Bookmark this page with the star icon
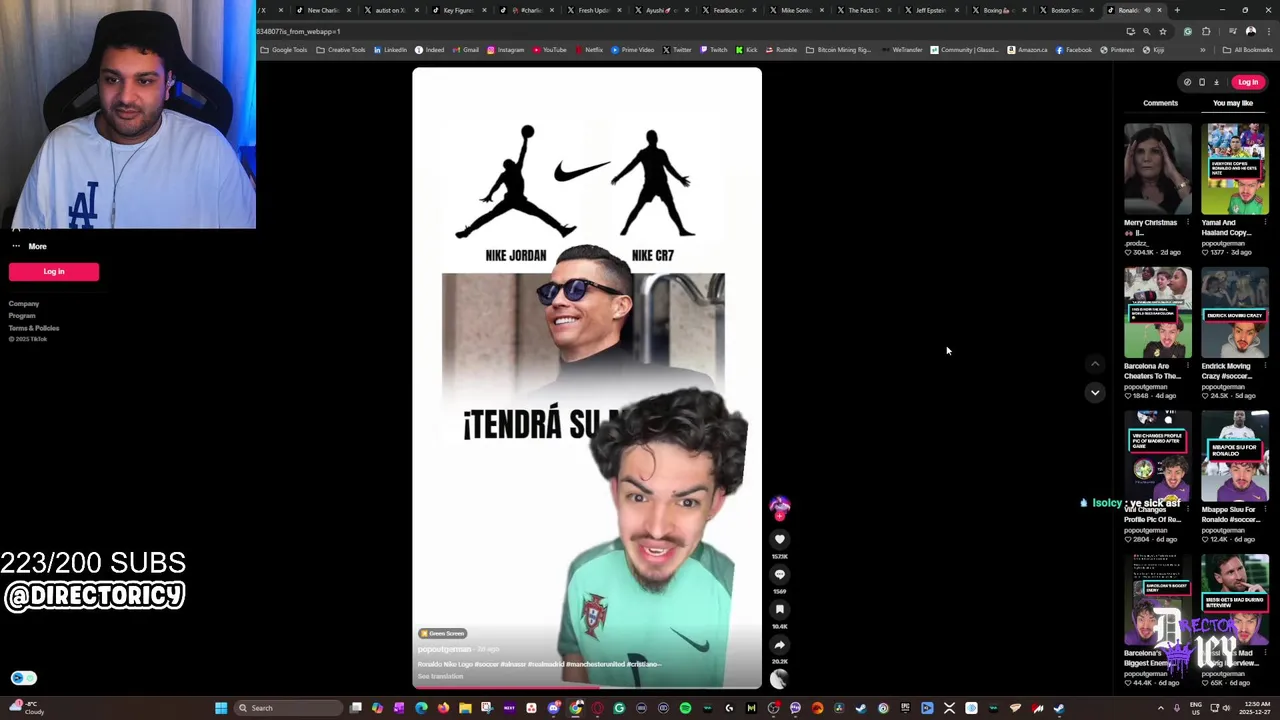Screen dimensions: 1280x720 pos(1162,31)
